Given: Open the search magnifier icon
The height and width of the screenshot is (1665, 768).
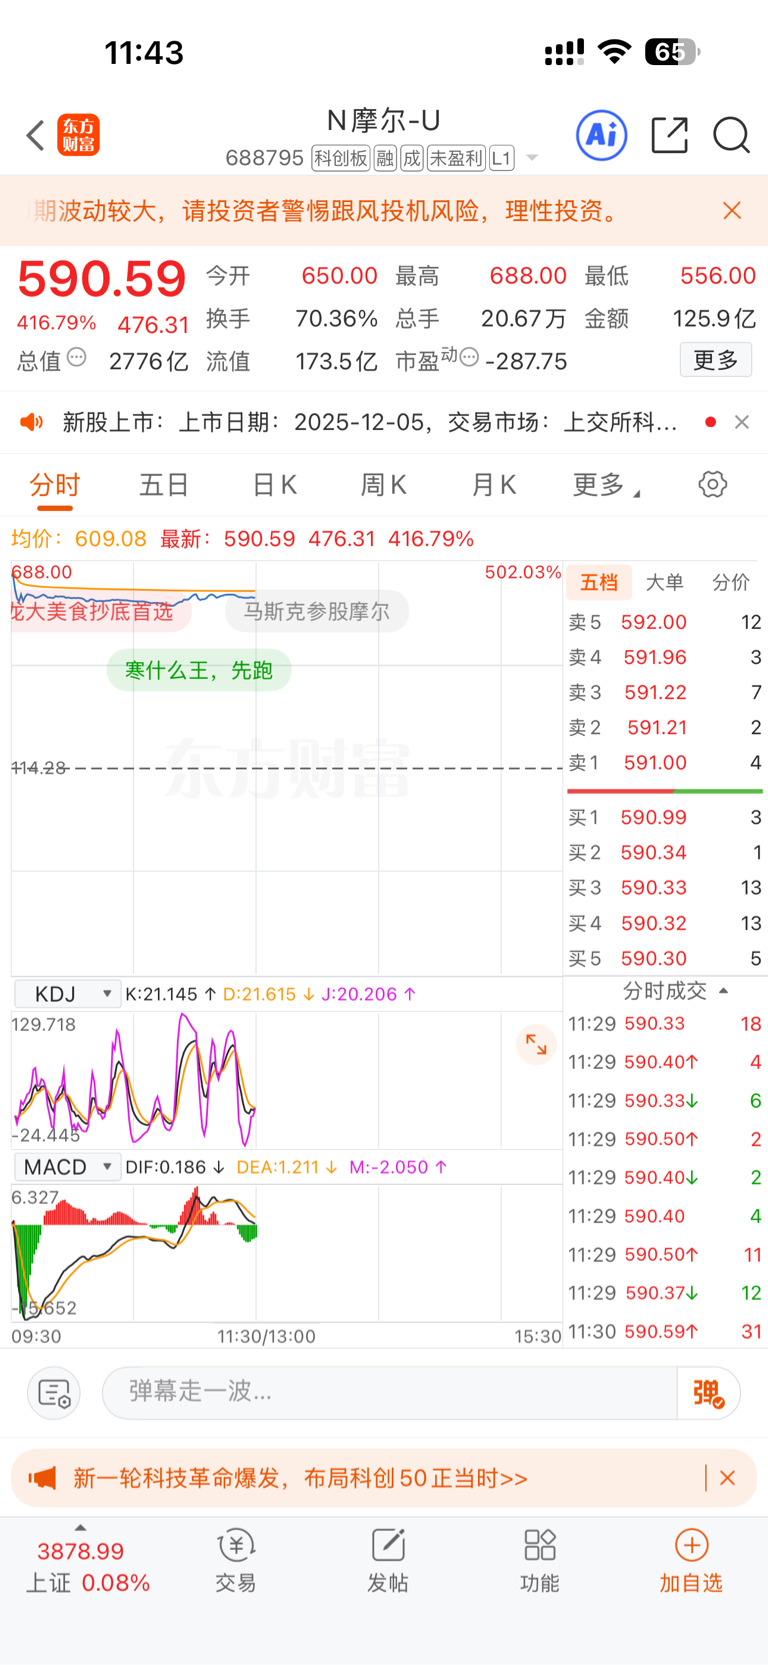Looking at the screenshot, I should [x=731, y=135].
